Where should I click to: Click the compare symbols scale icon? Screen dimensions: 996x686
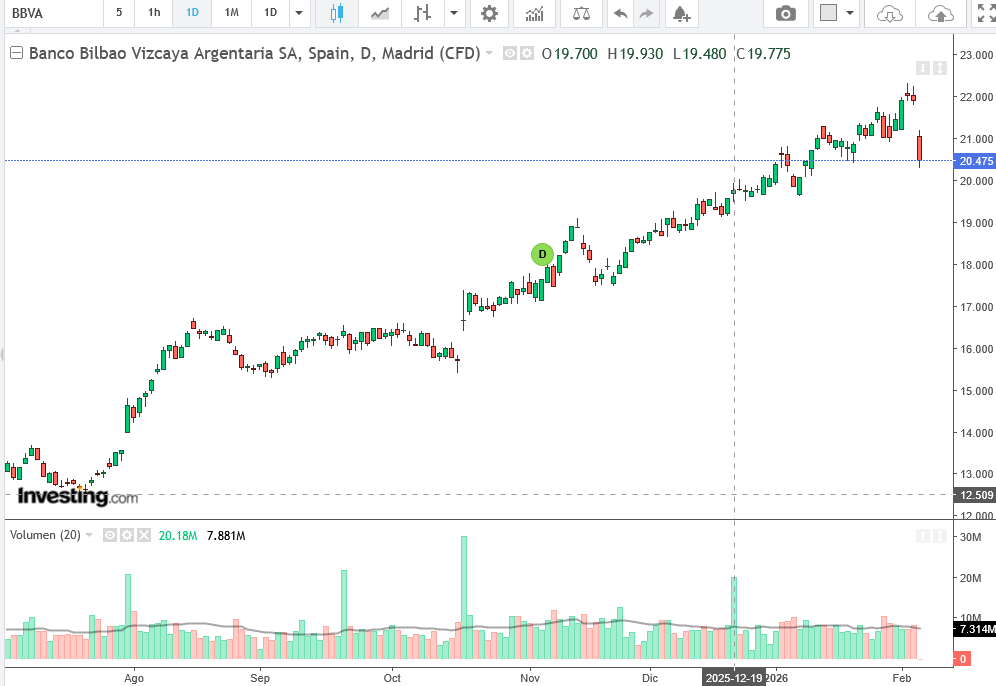pyautogui.click(x=580, y=13)
